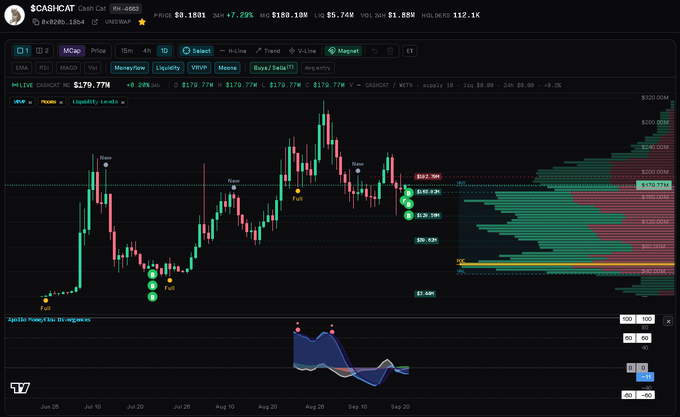Remove the Liquidity Levels chip

click(123, 102)
